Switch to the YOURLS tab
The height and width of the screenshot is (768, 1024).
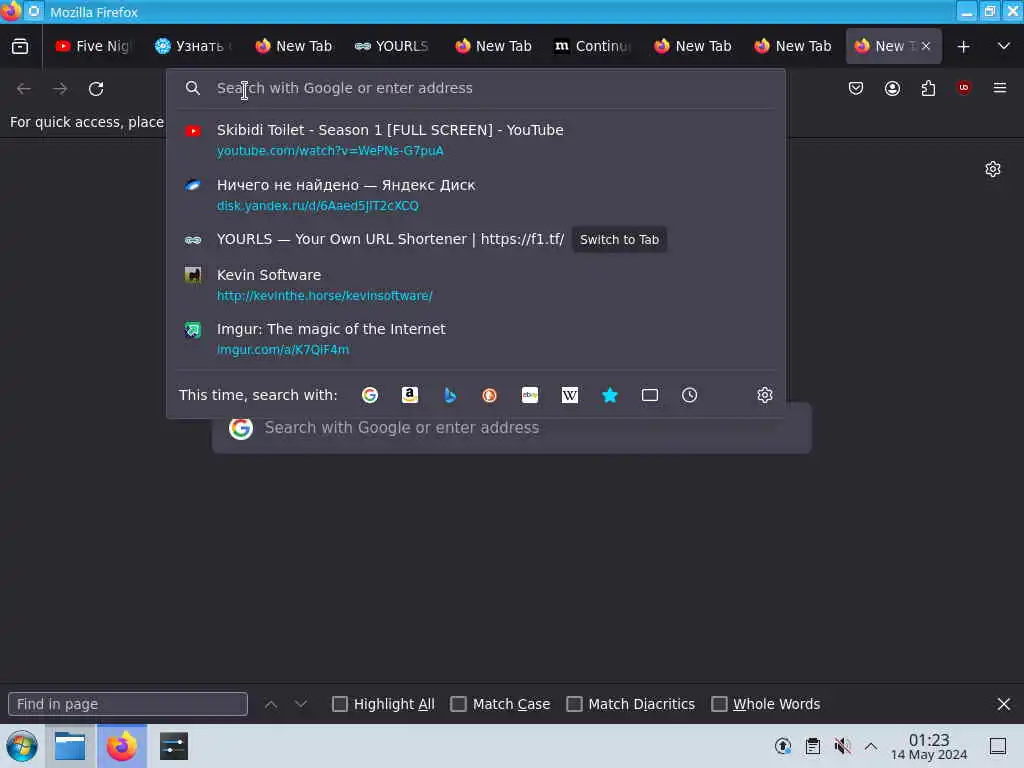[x=393, y=46]
